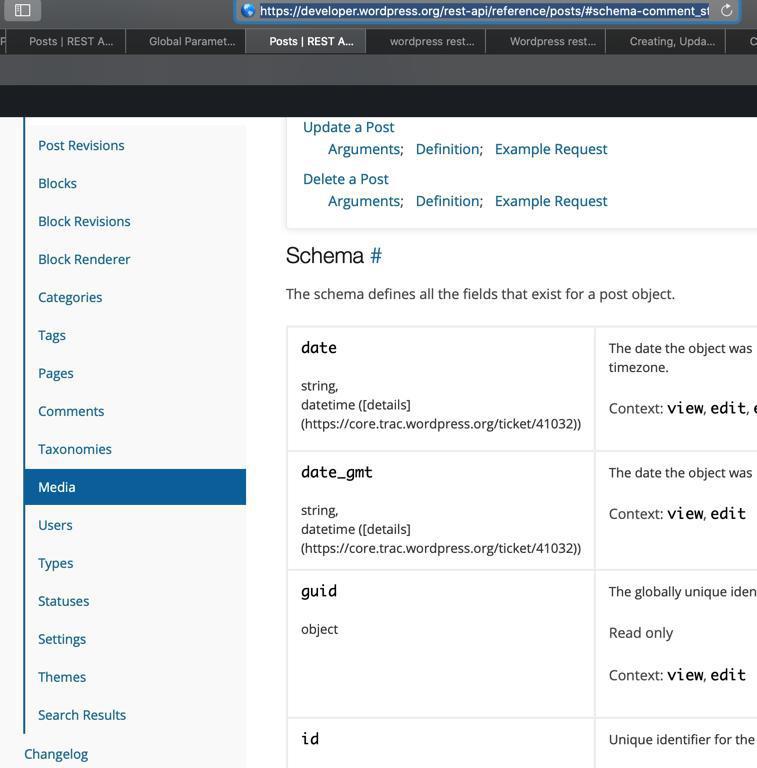
Task: Click ticket URL text in date row
Action: [441, 424]
